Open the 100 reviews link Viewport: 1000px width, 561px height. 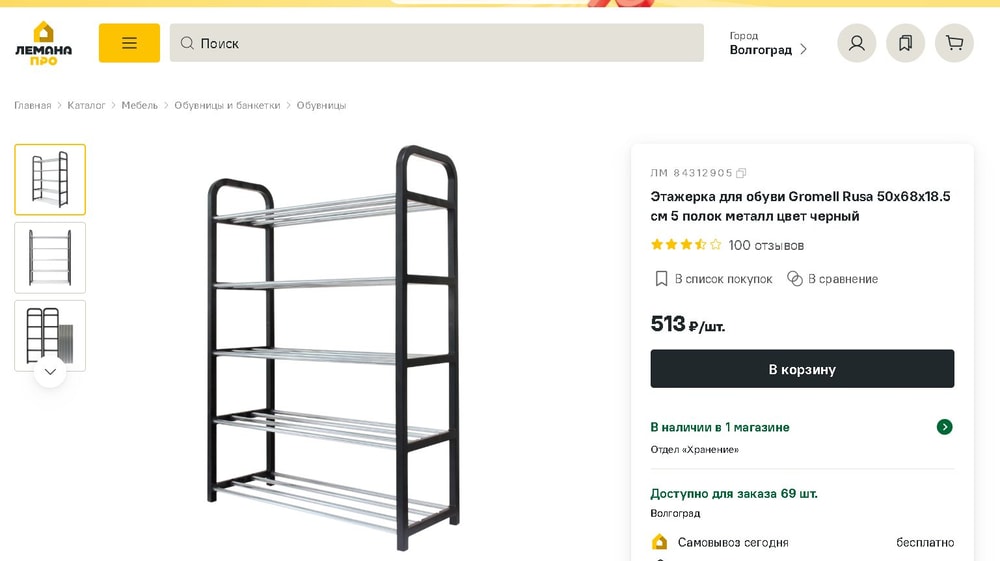click(766, 245)
